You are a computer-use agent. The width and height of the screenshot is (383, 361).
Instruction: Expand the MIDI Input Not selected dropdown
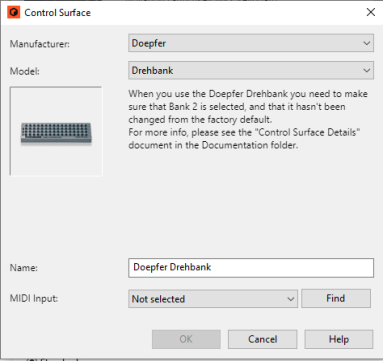click(213, 299)
